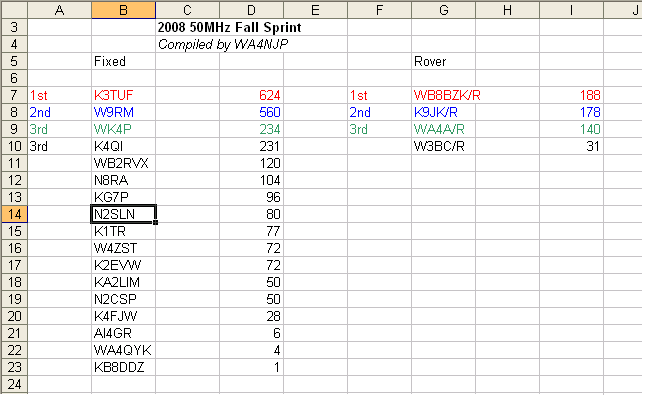Select column D header

(x=251, y=9)
